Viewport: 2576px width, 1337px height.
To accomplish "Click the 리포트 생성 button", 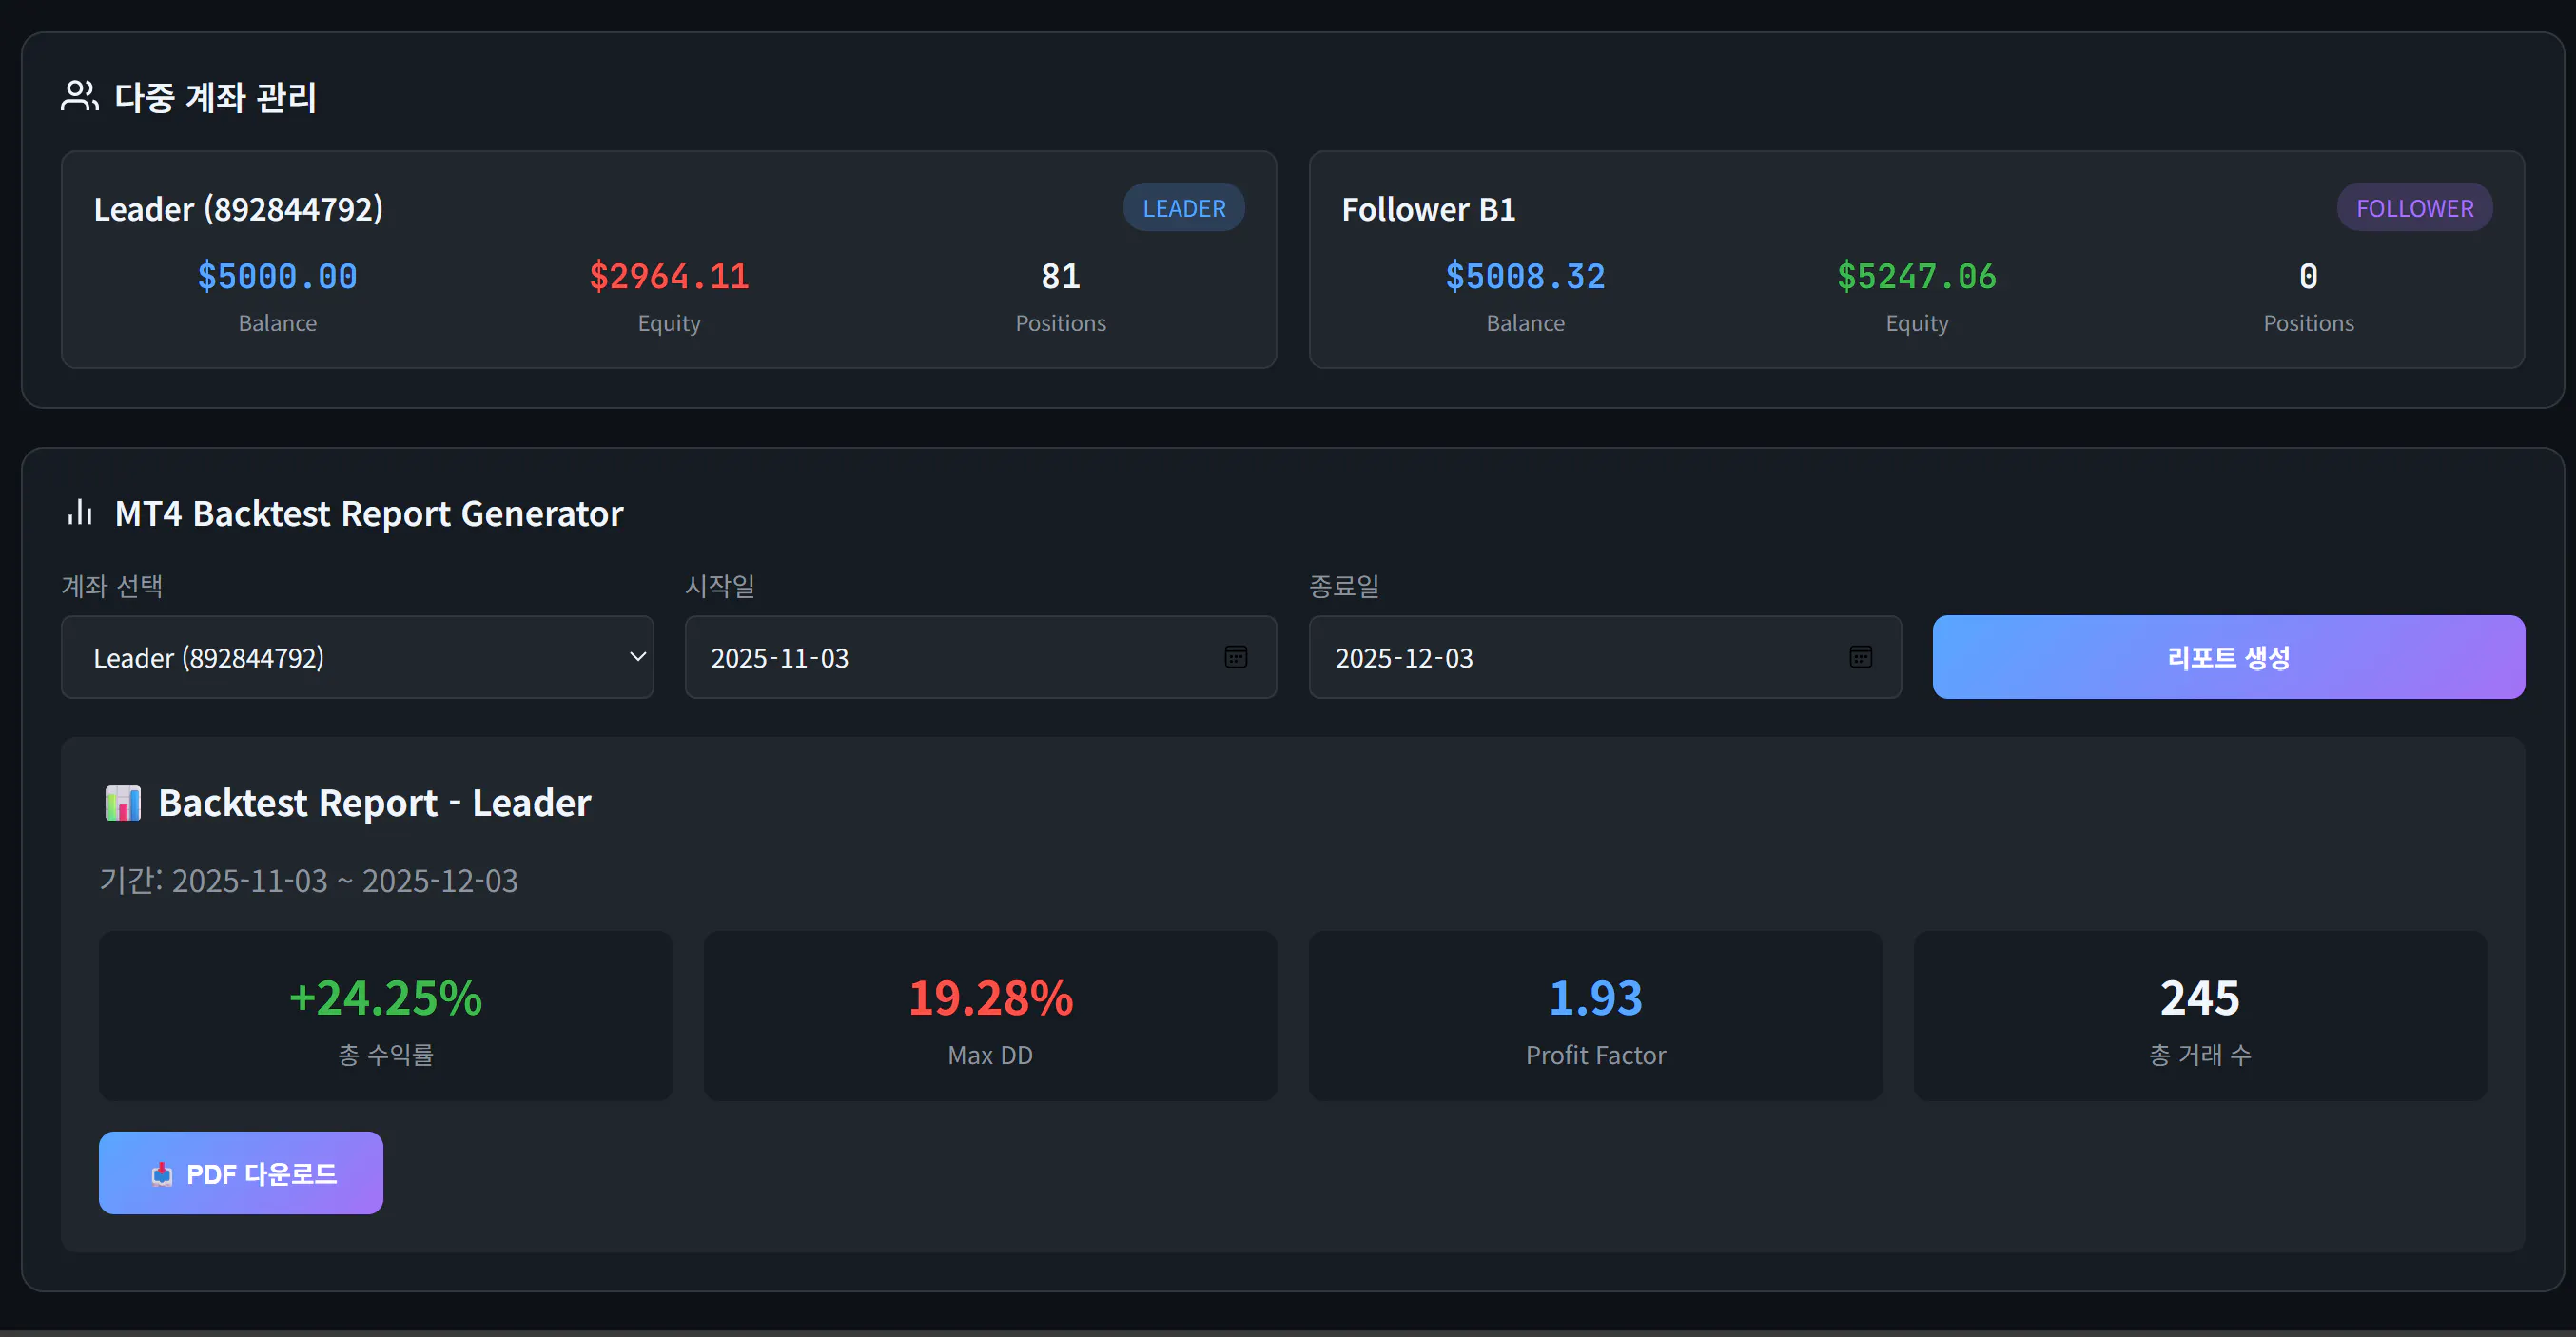I will click(x=2227, y=657).
